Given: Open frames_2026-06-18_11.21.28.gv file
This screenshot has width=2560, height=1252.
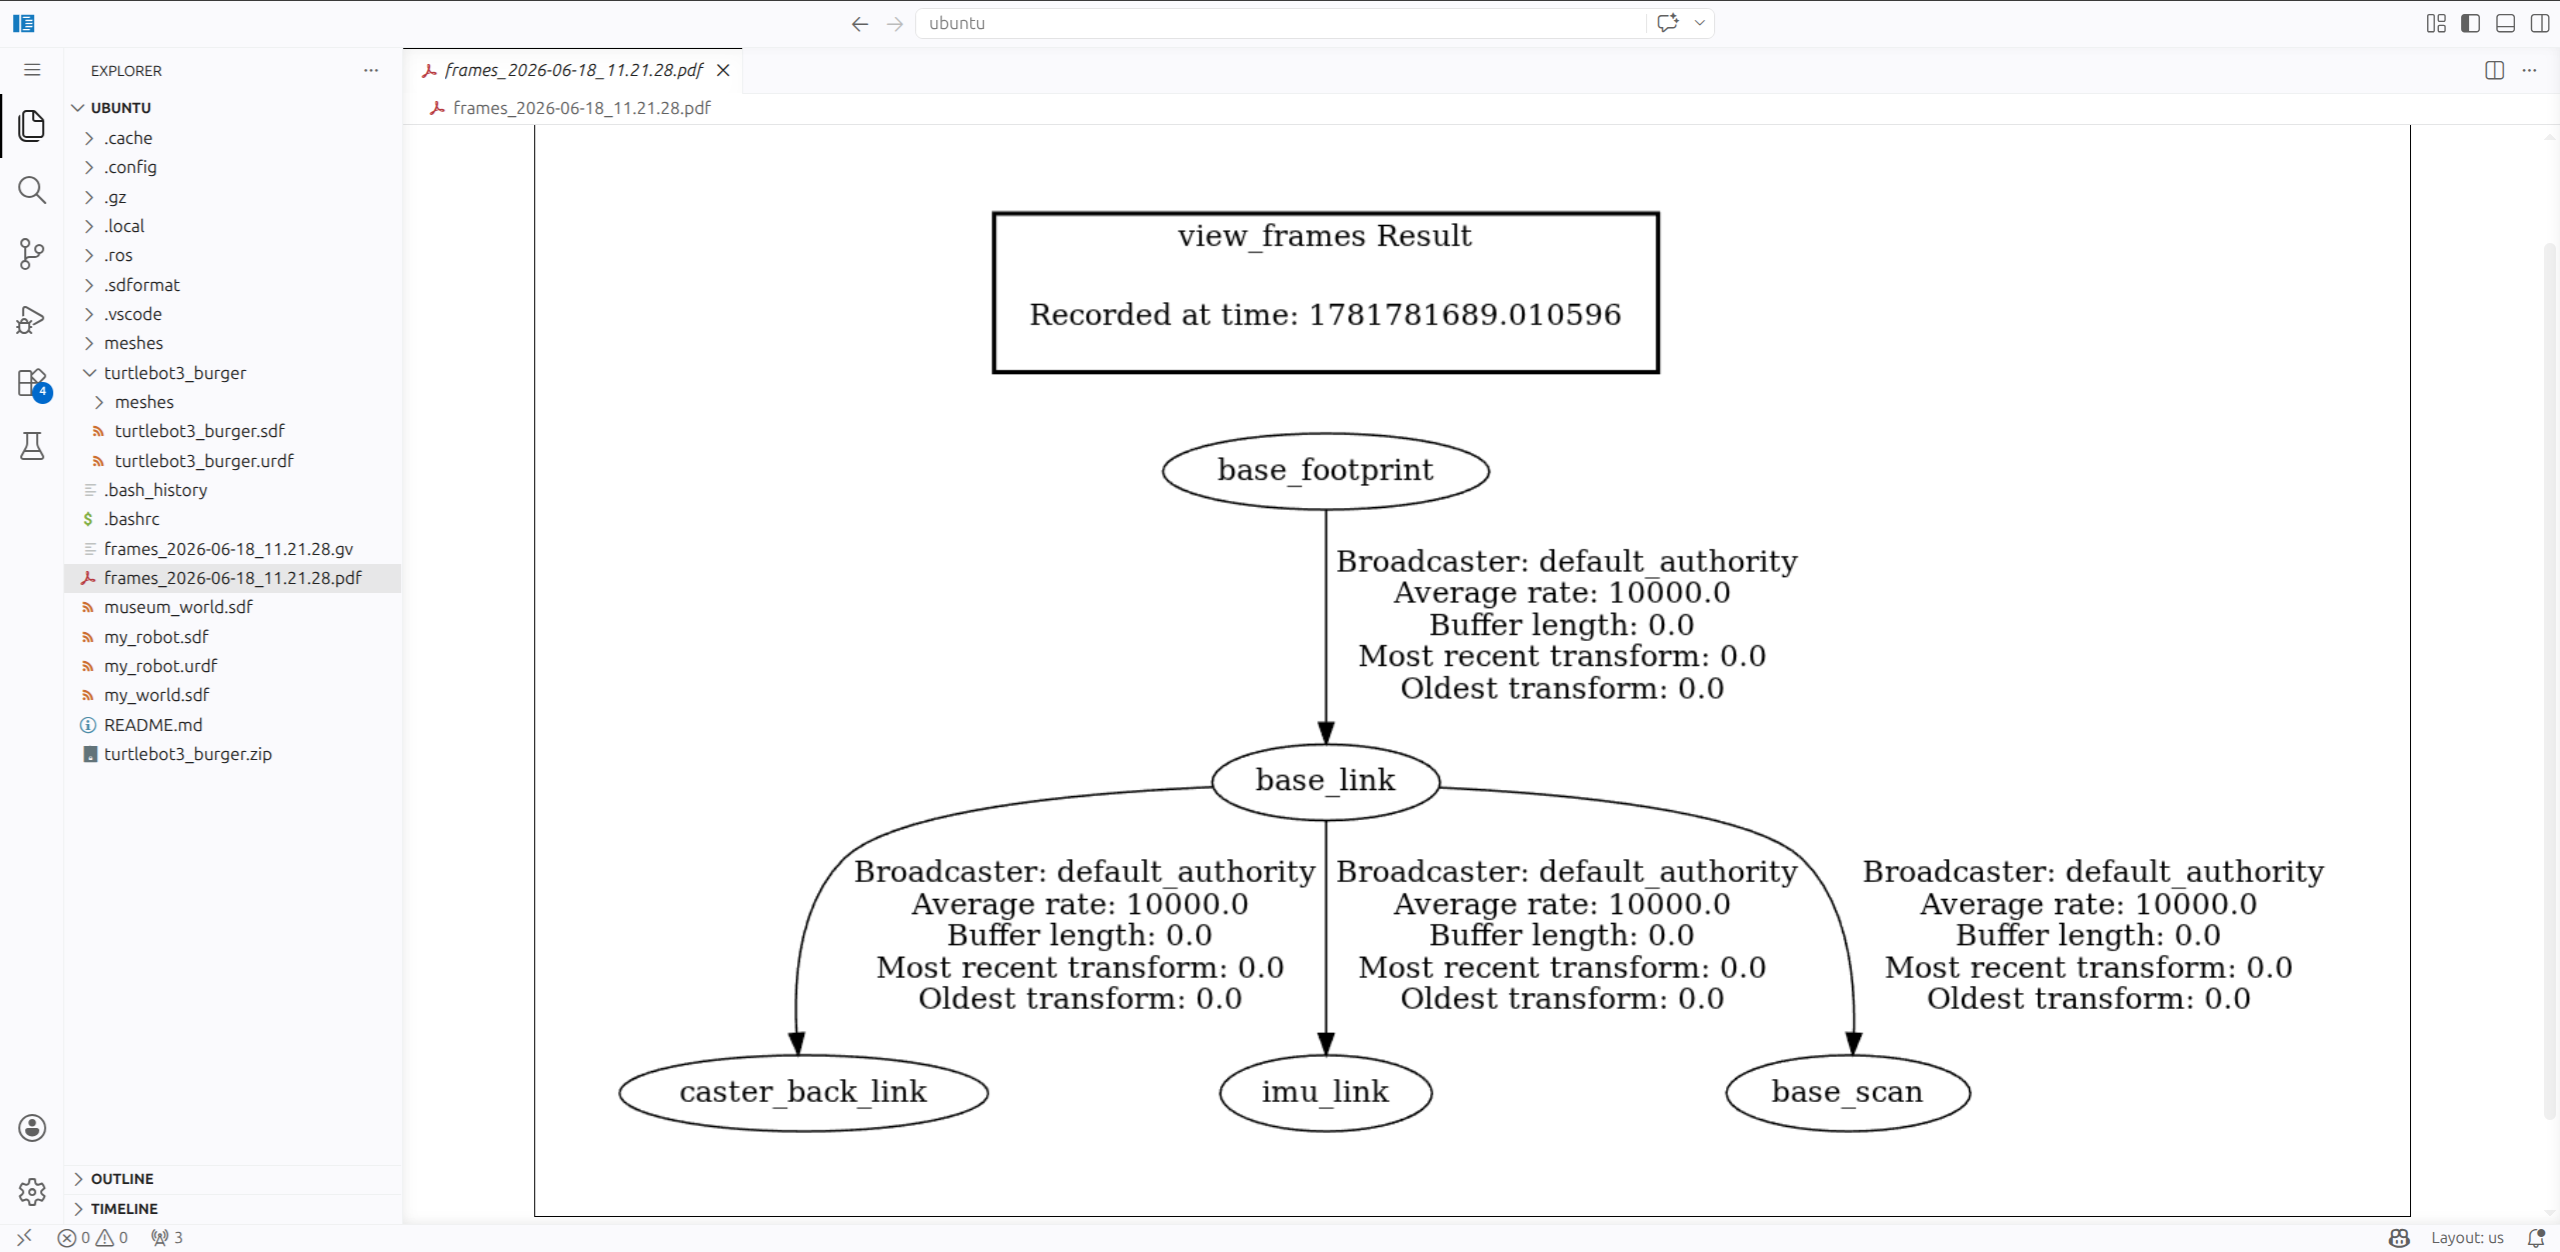Looking at the screenshot, I should coord(233,549).
